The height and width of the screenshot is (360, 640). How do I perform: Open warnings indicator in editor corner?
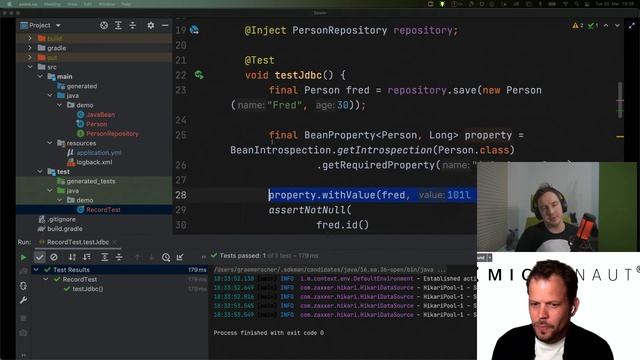578,25
